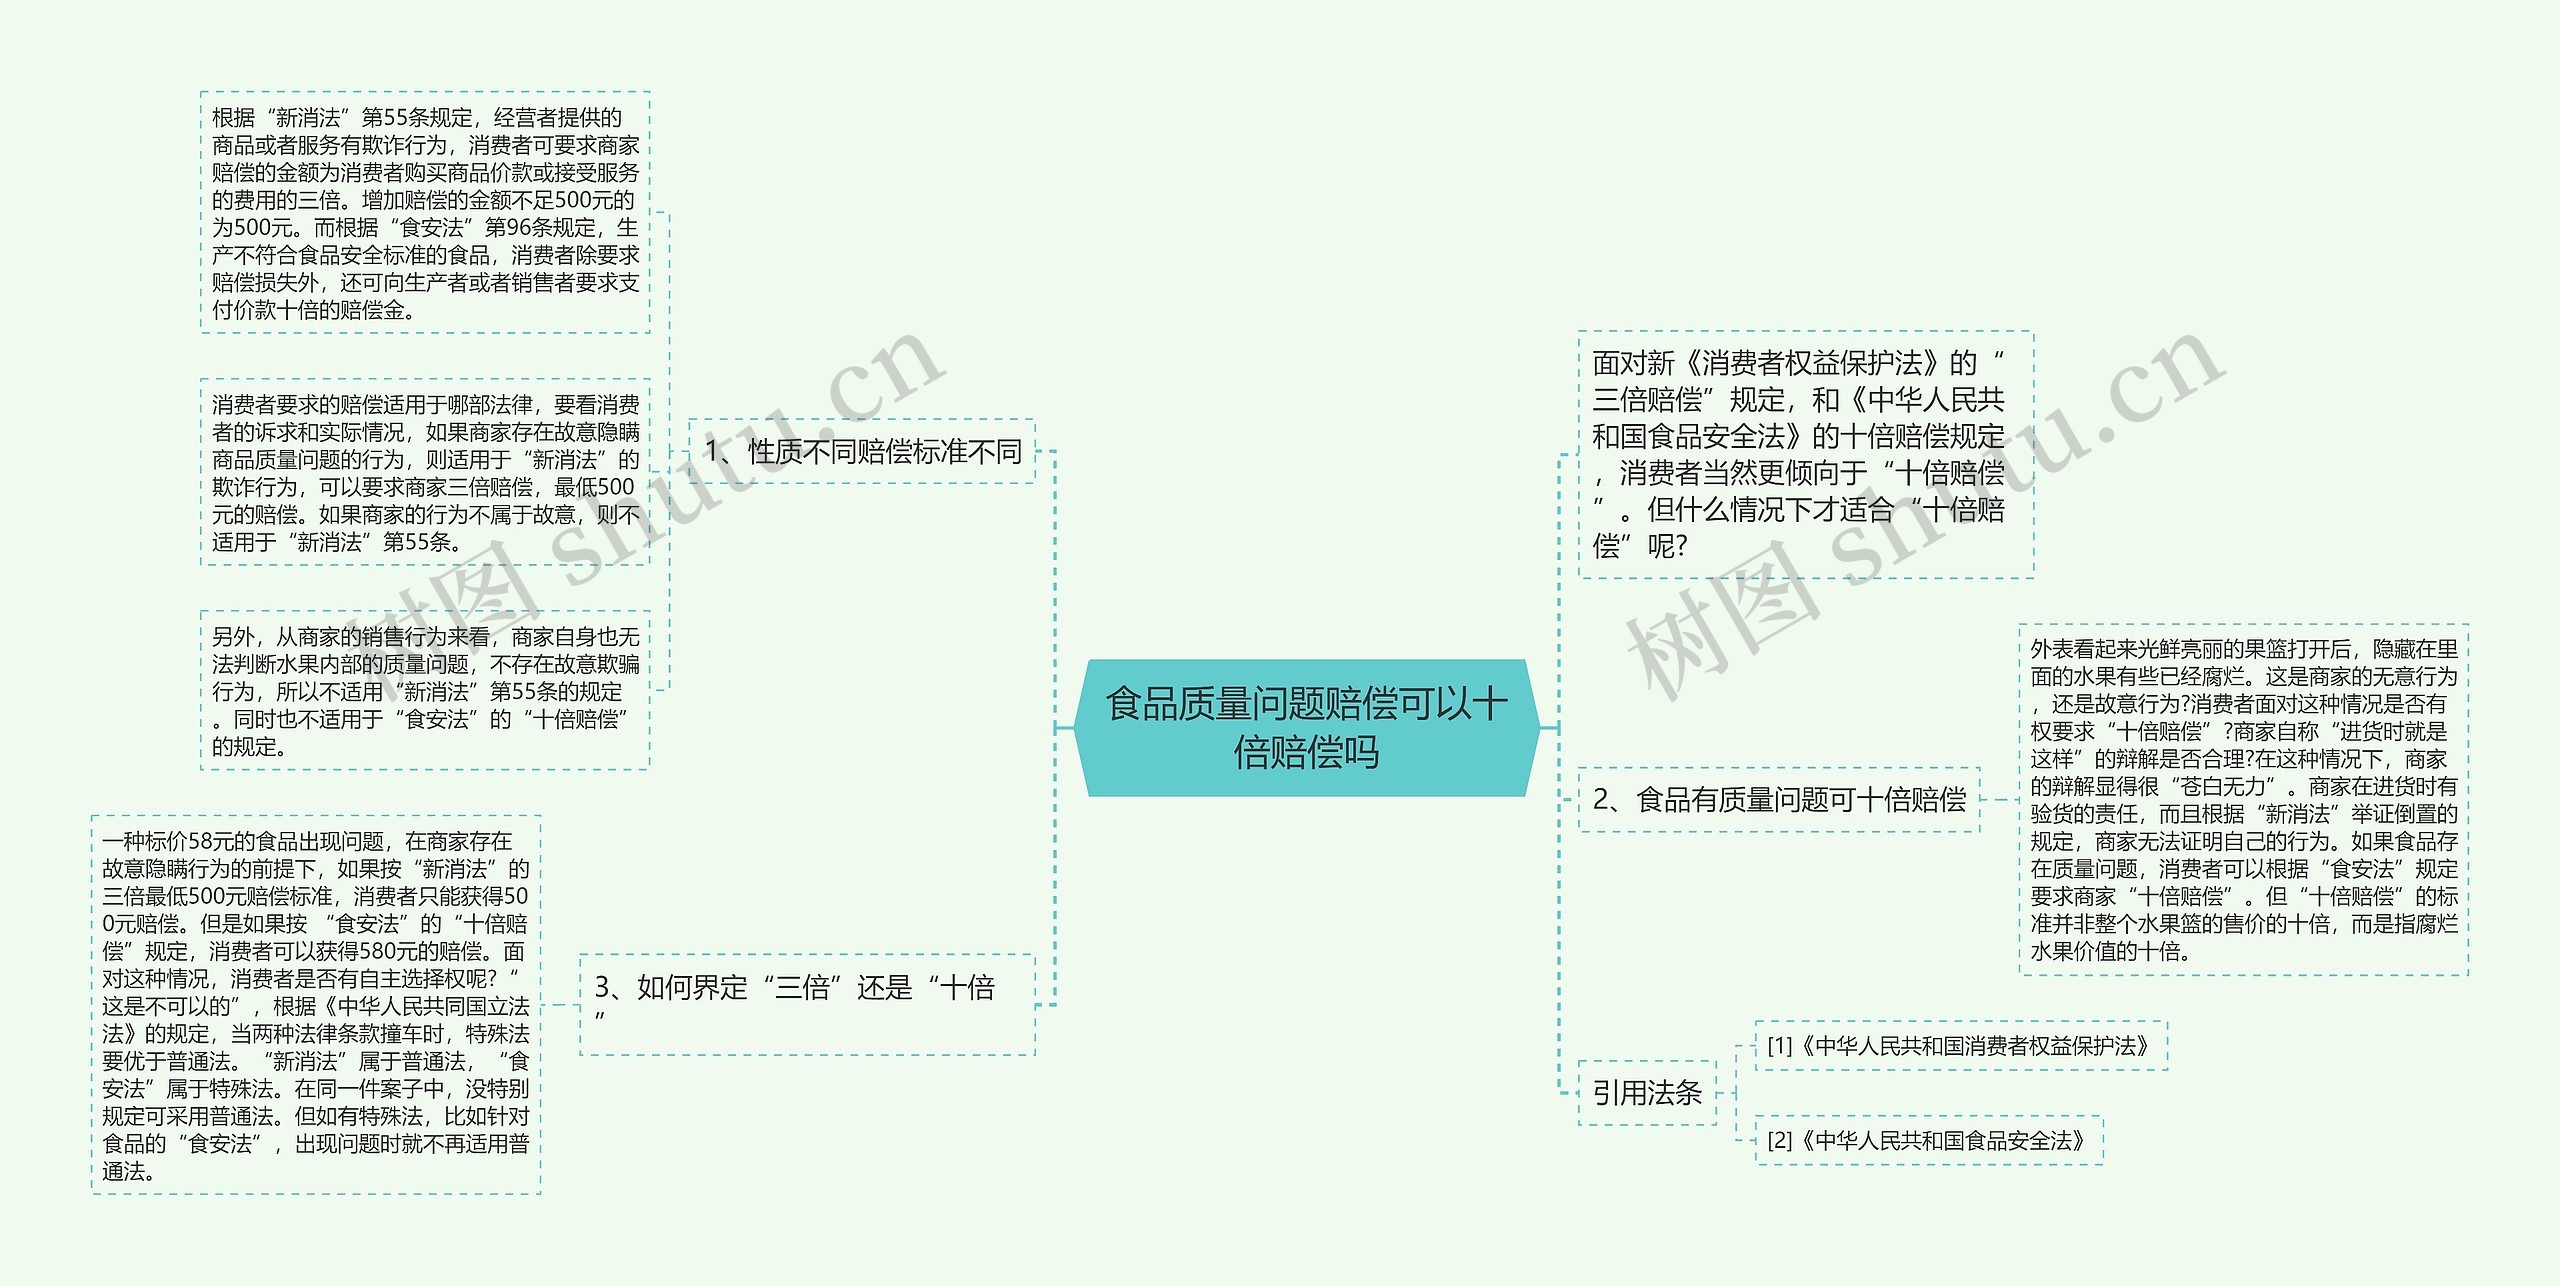Image resolution: width=2560 pixels, height=1286 pixels.
Task: Click the left connector stub of the central node
Action: 1064,728
